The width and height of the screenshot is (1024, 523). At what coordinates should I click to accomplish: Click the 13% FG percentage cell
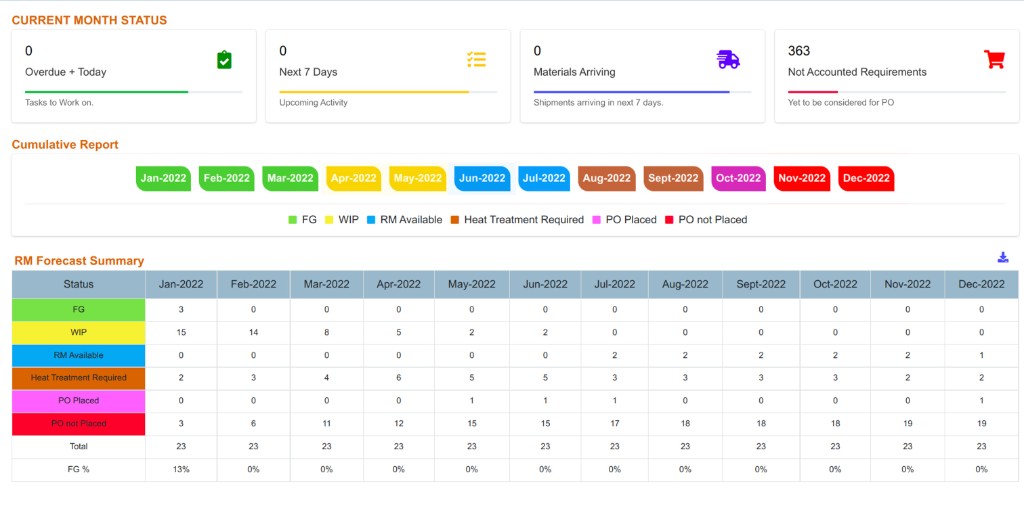[181, 469]
